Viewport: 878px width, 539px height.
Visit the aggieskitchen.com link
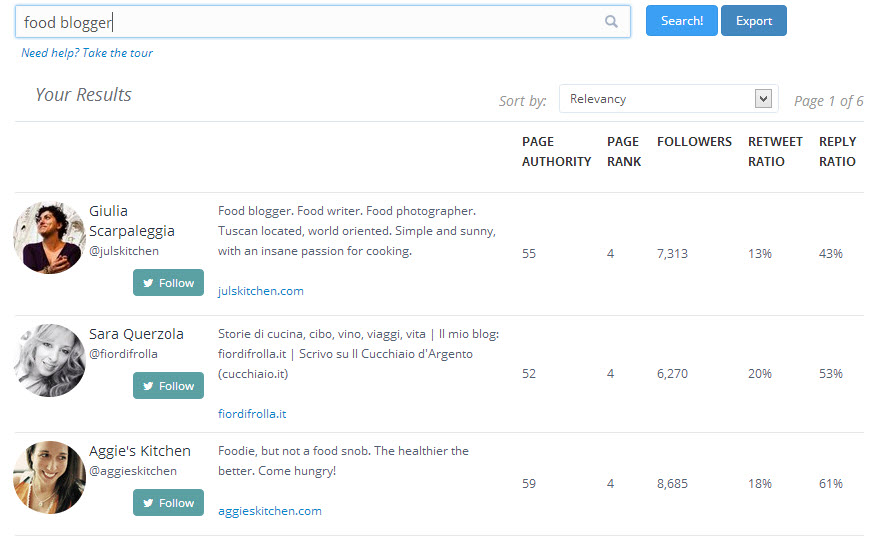(x=270, y=511)
